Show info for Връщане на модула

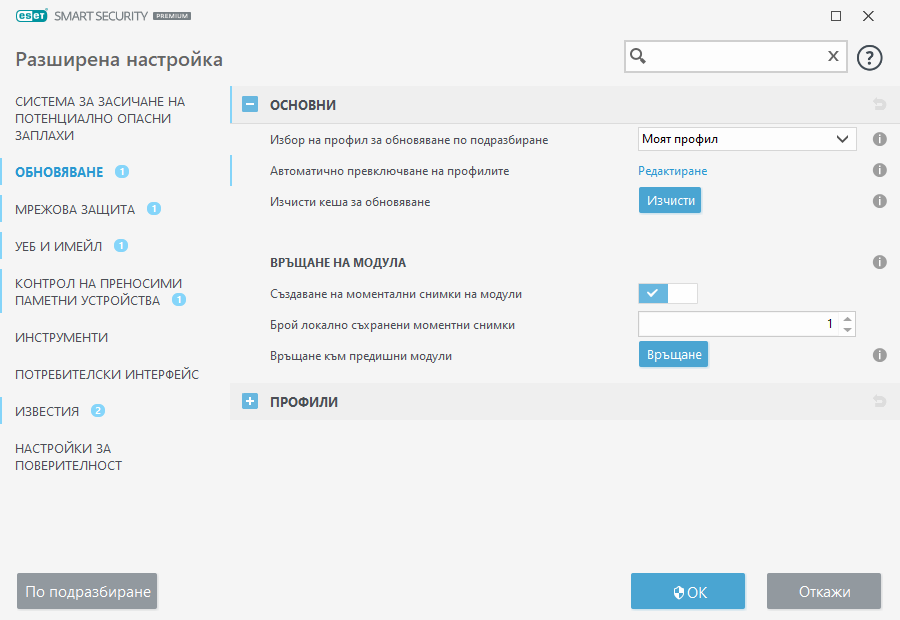coord(879,262)
